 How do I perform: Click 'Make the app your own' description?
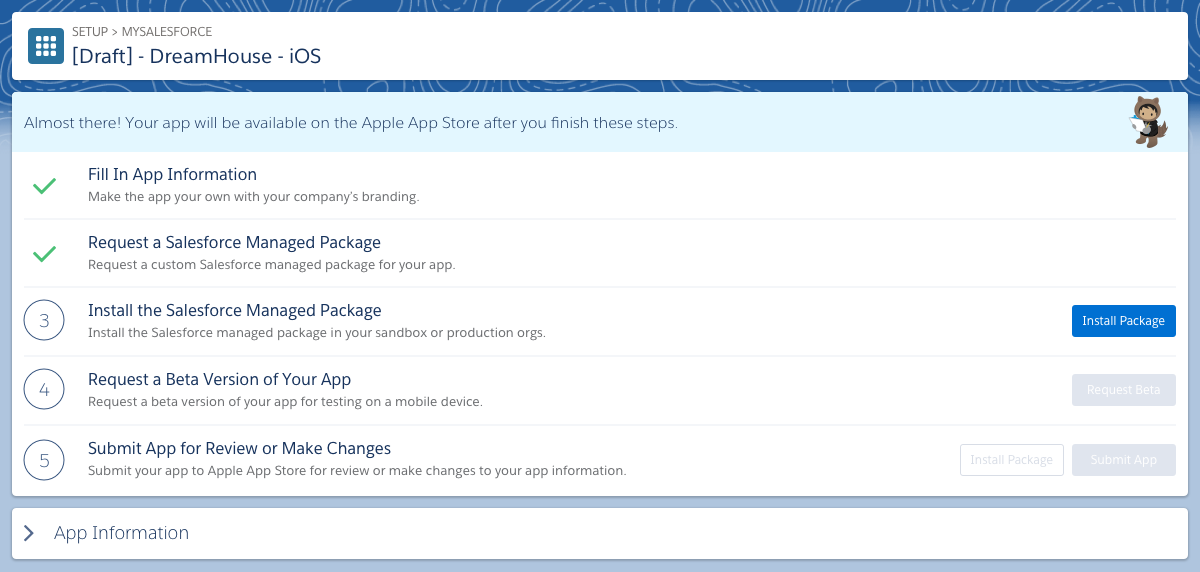coord(254,196)
